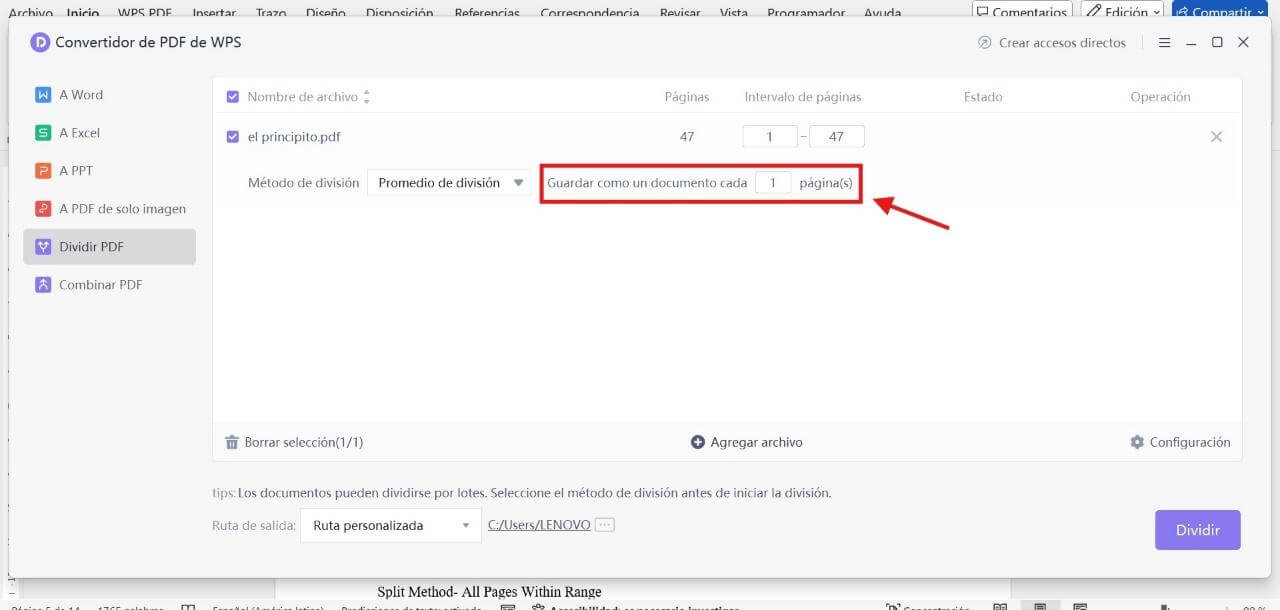This screenshot has height=610, width=1280.
Task: Click Intervalo de páginas column header
Action: [803, 97]
